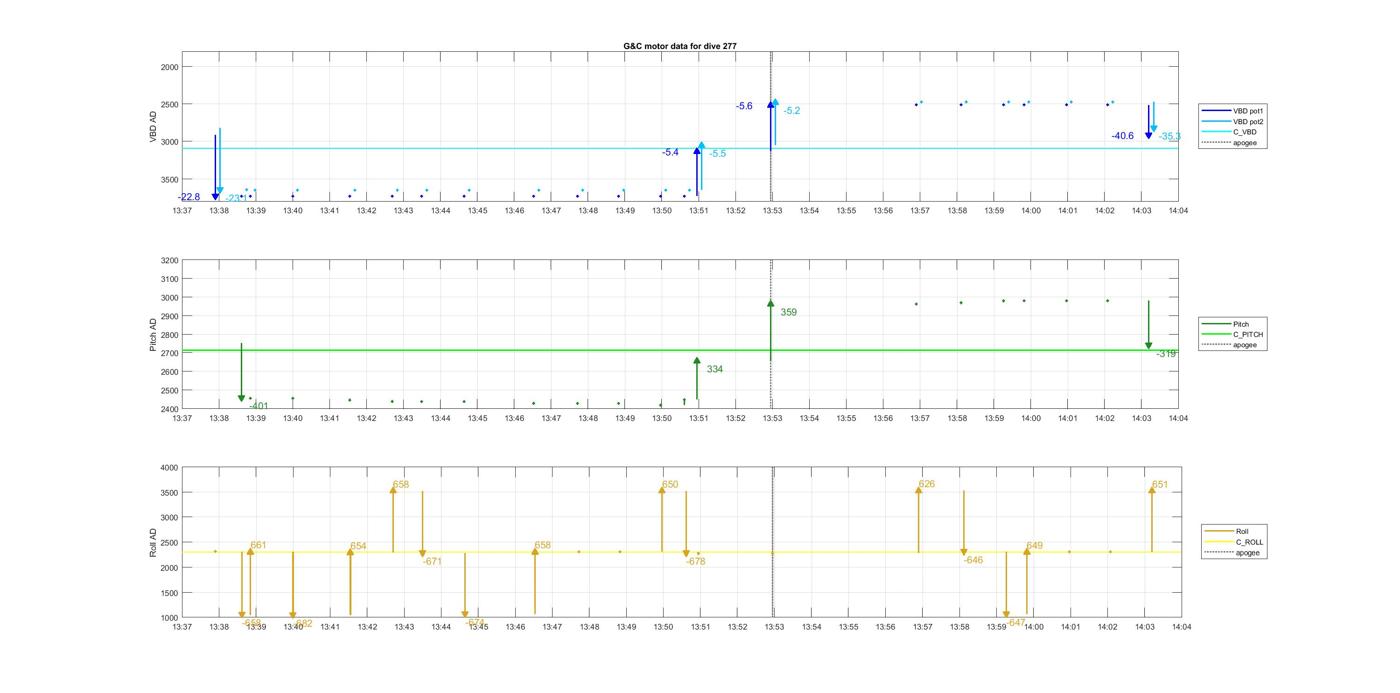1400x693 pixels.
Task: Click the '-5.5' VBD data label
Action: pos(718,154)
